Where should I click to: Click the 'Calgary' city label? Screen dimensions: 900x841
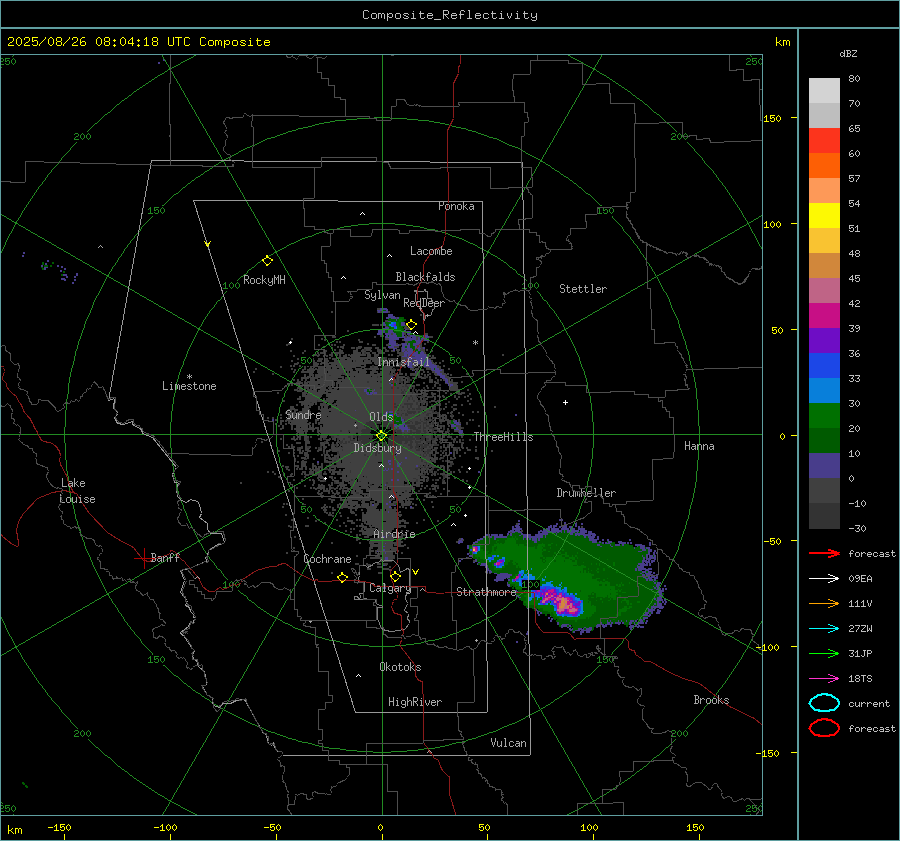390,588
